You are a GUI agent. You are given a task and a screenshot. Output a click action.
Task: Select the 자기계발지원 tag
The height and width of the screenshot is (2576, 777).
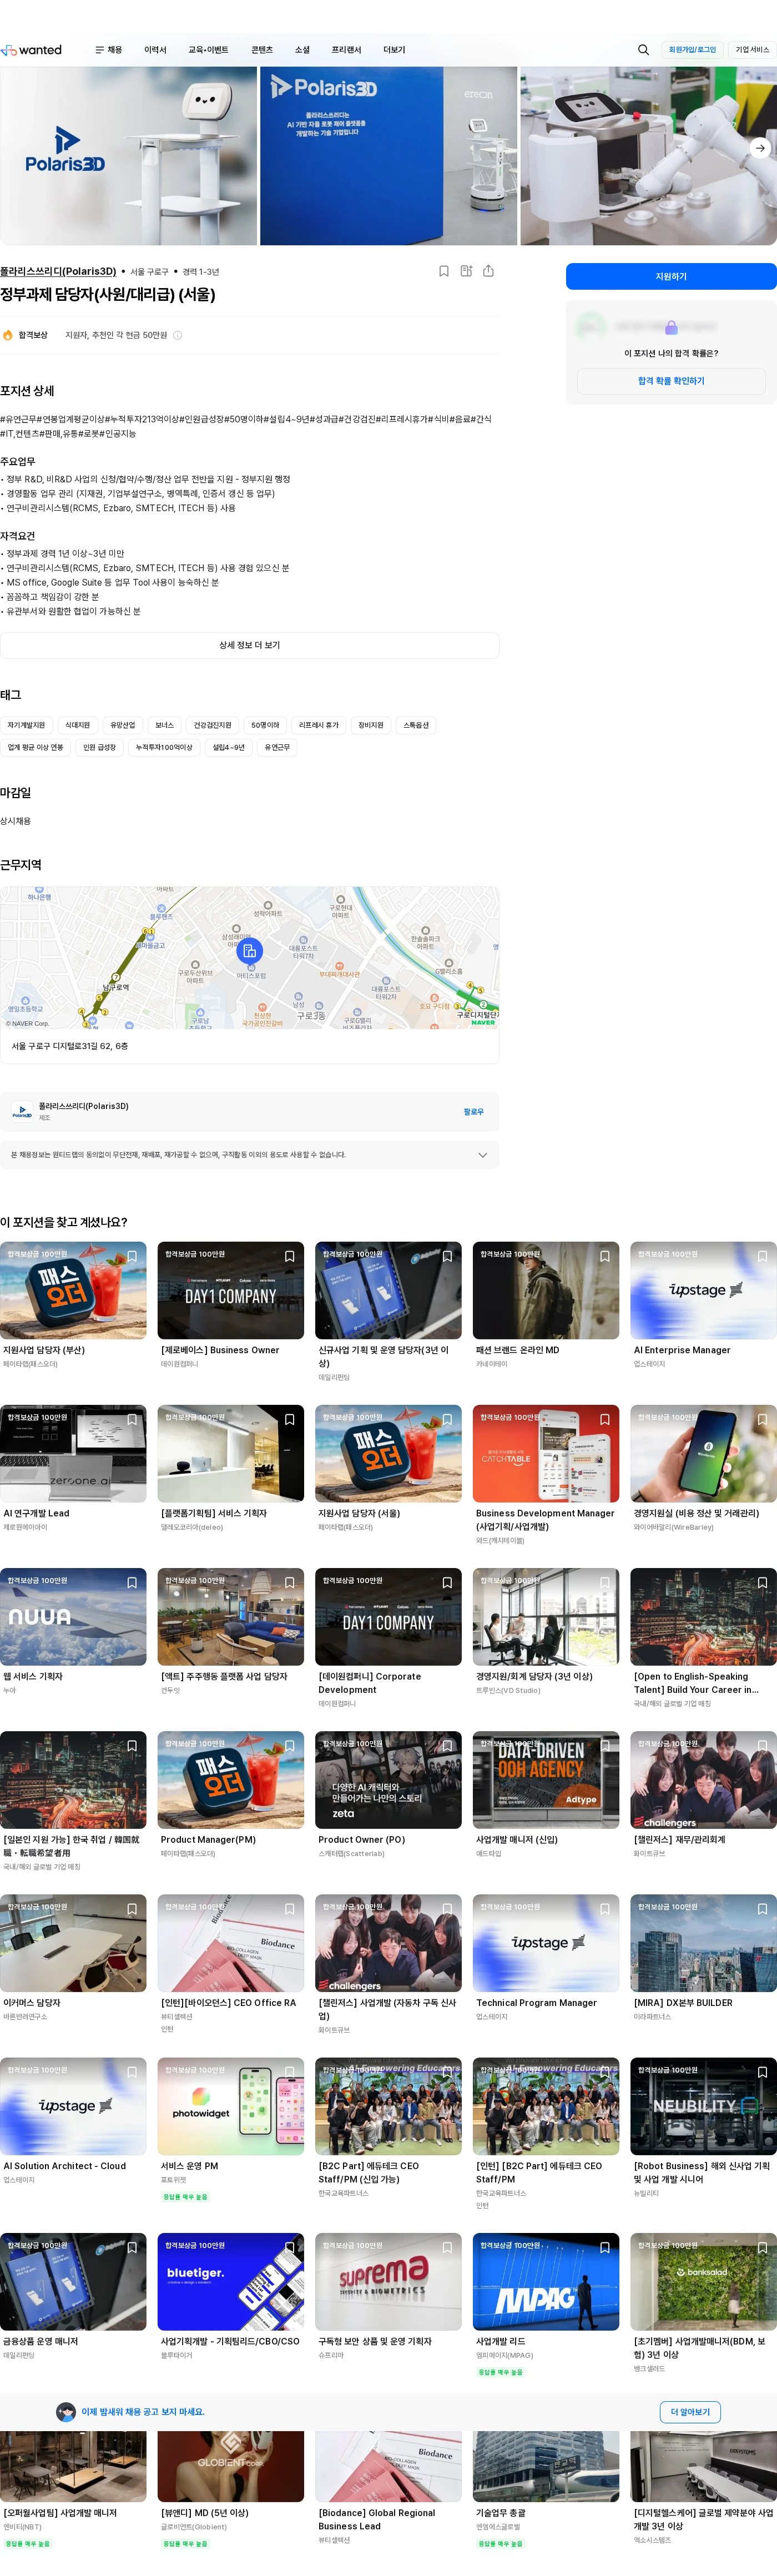(26, 725)
